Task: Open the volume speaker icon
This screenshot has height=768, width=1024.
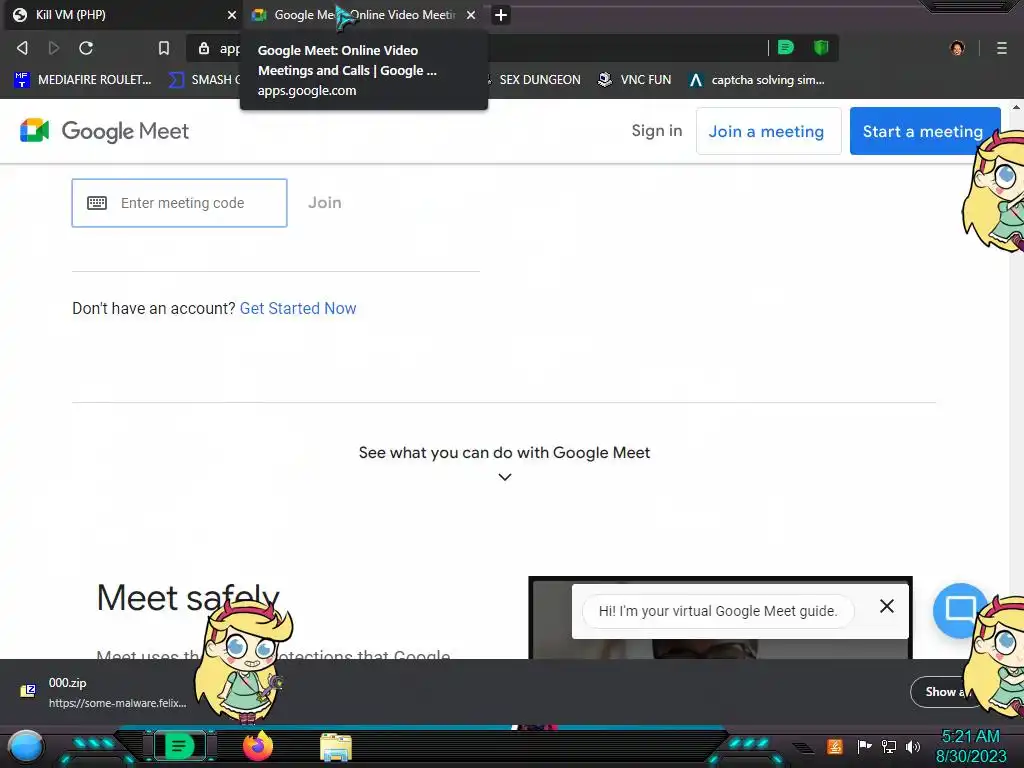Action: pyautogui.click(x=913, y=746)
